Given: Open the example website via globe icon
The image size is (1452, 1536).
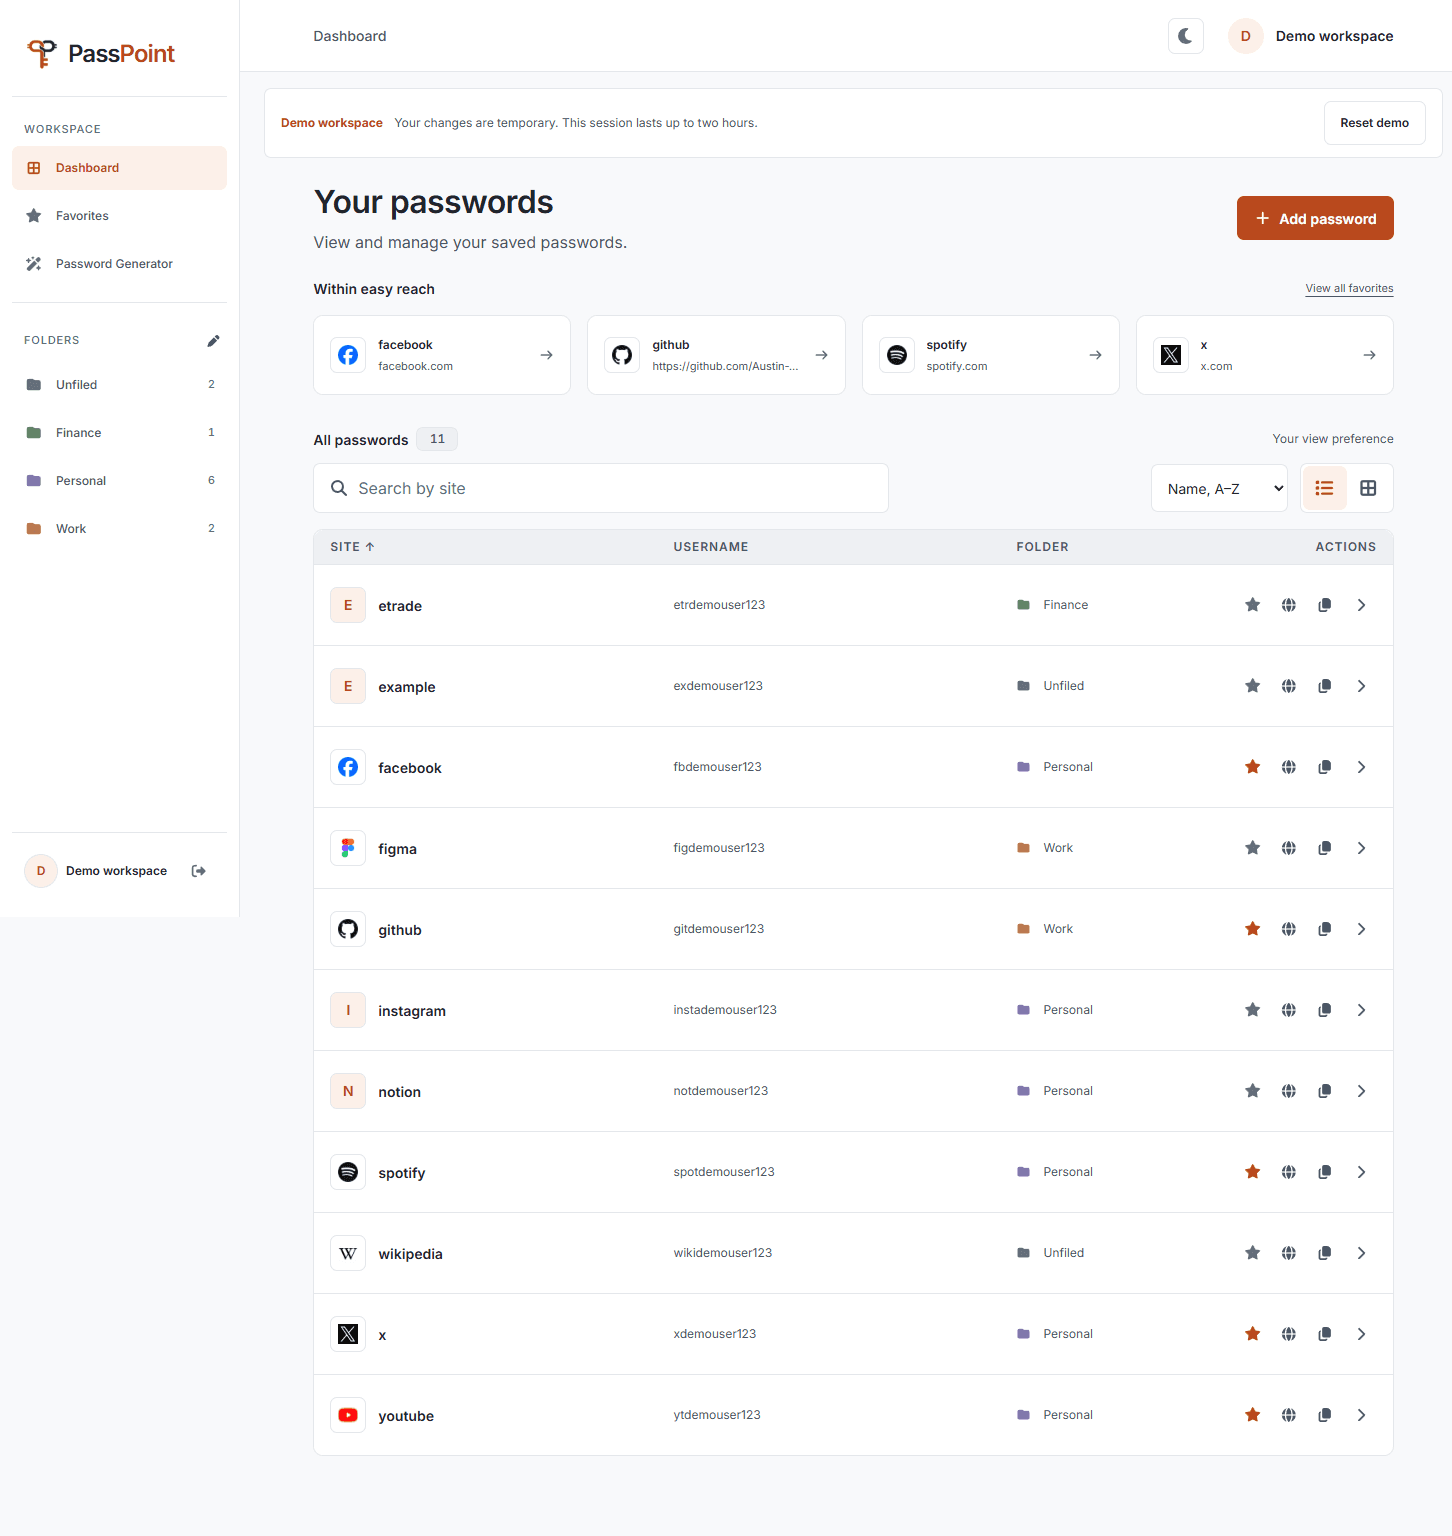Looking at the screenshot, I should point(1289,686).
